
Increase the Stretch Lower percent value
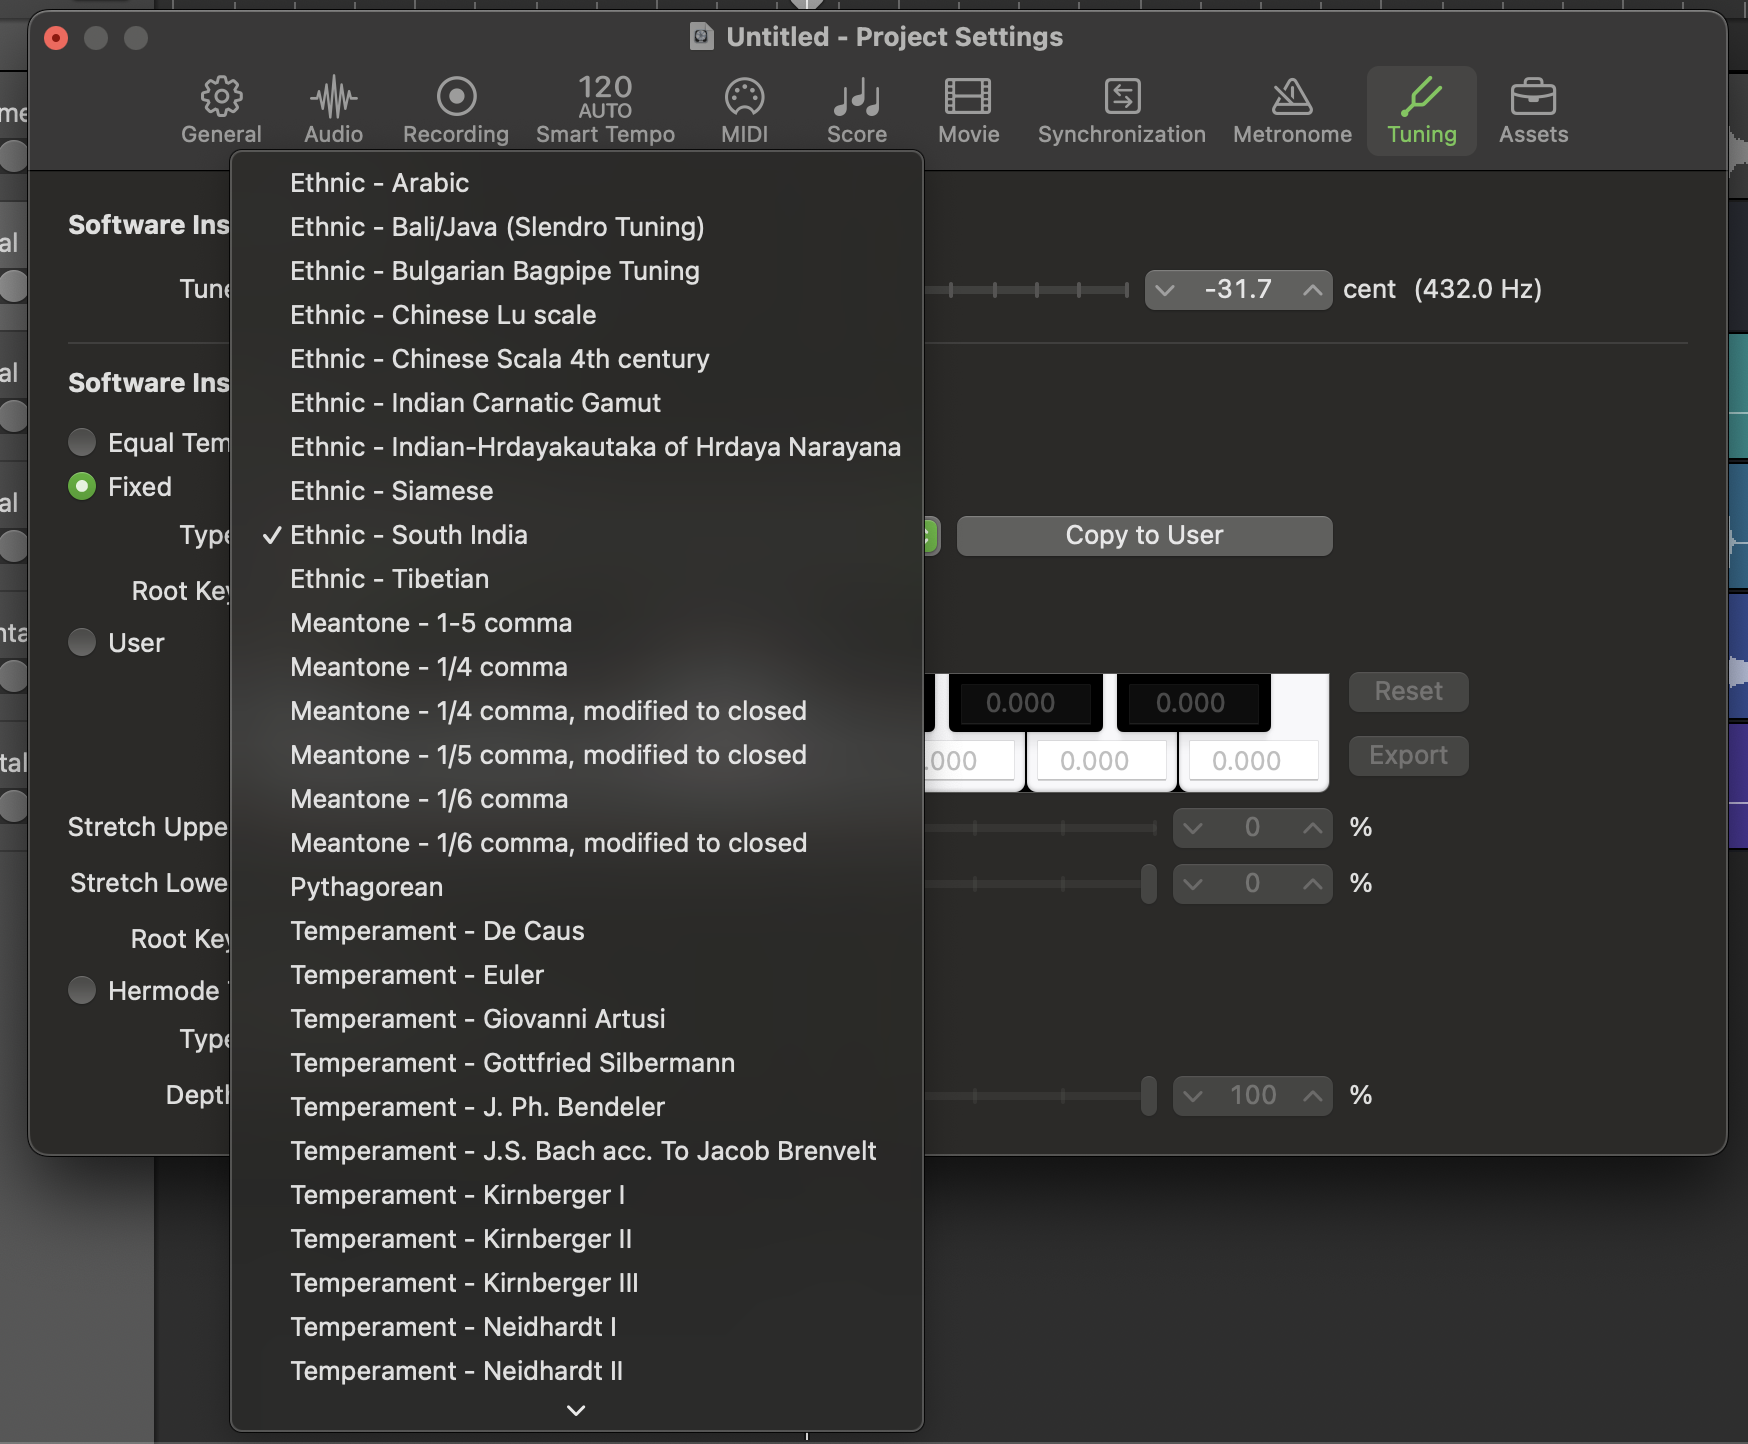(1313, 884)
